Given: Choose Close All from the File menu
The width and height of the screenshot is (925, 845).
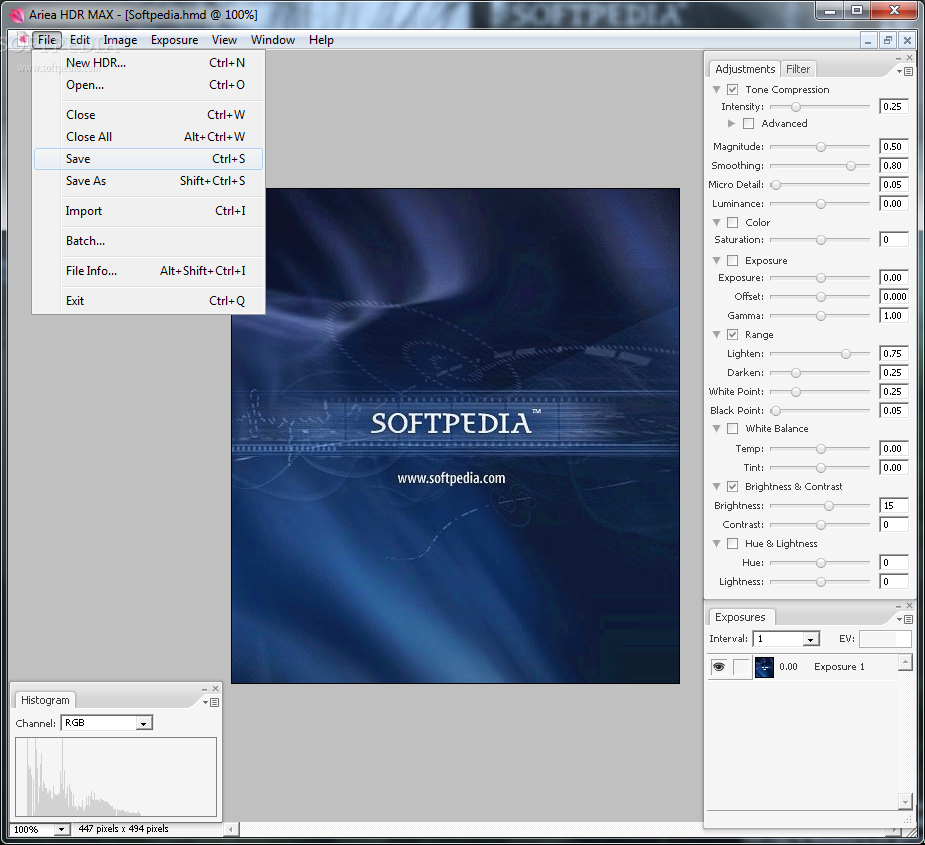Looking at the screenshot, I should click(148, 137).
